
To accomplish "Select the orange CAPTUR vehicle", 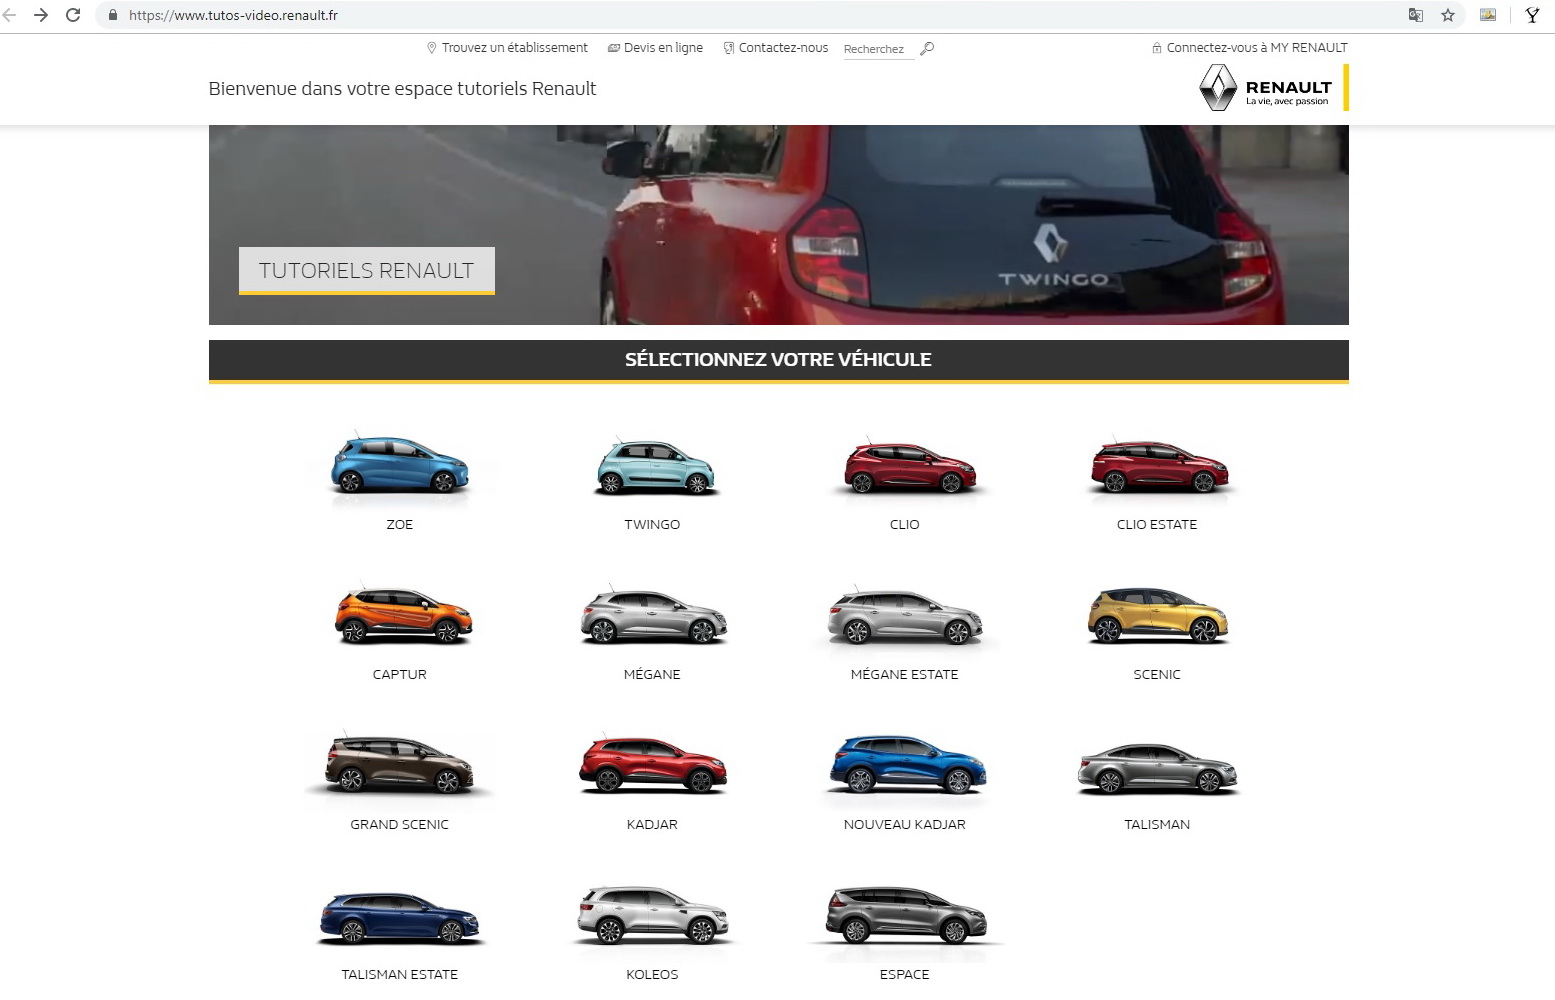I will (402, 615).
